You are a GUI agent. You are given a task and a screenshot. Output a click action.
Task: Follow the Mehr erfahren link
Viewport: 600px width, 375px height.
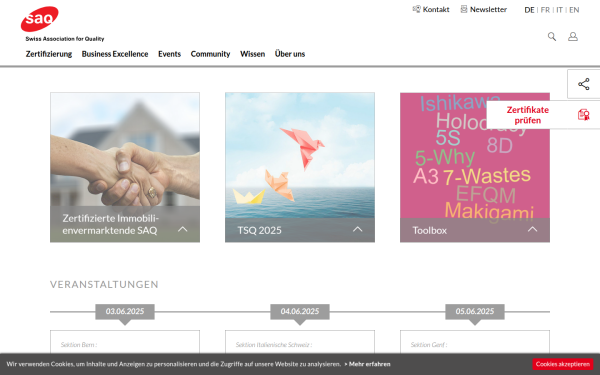click(367, 364)
